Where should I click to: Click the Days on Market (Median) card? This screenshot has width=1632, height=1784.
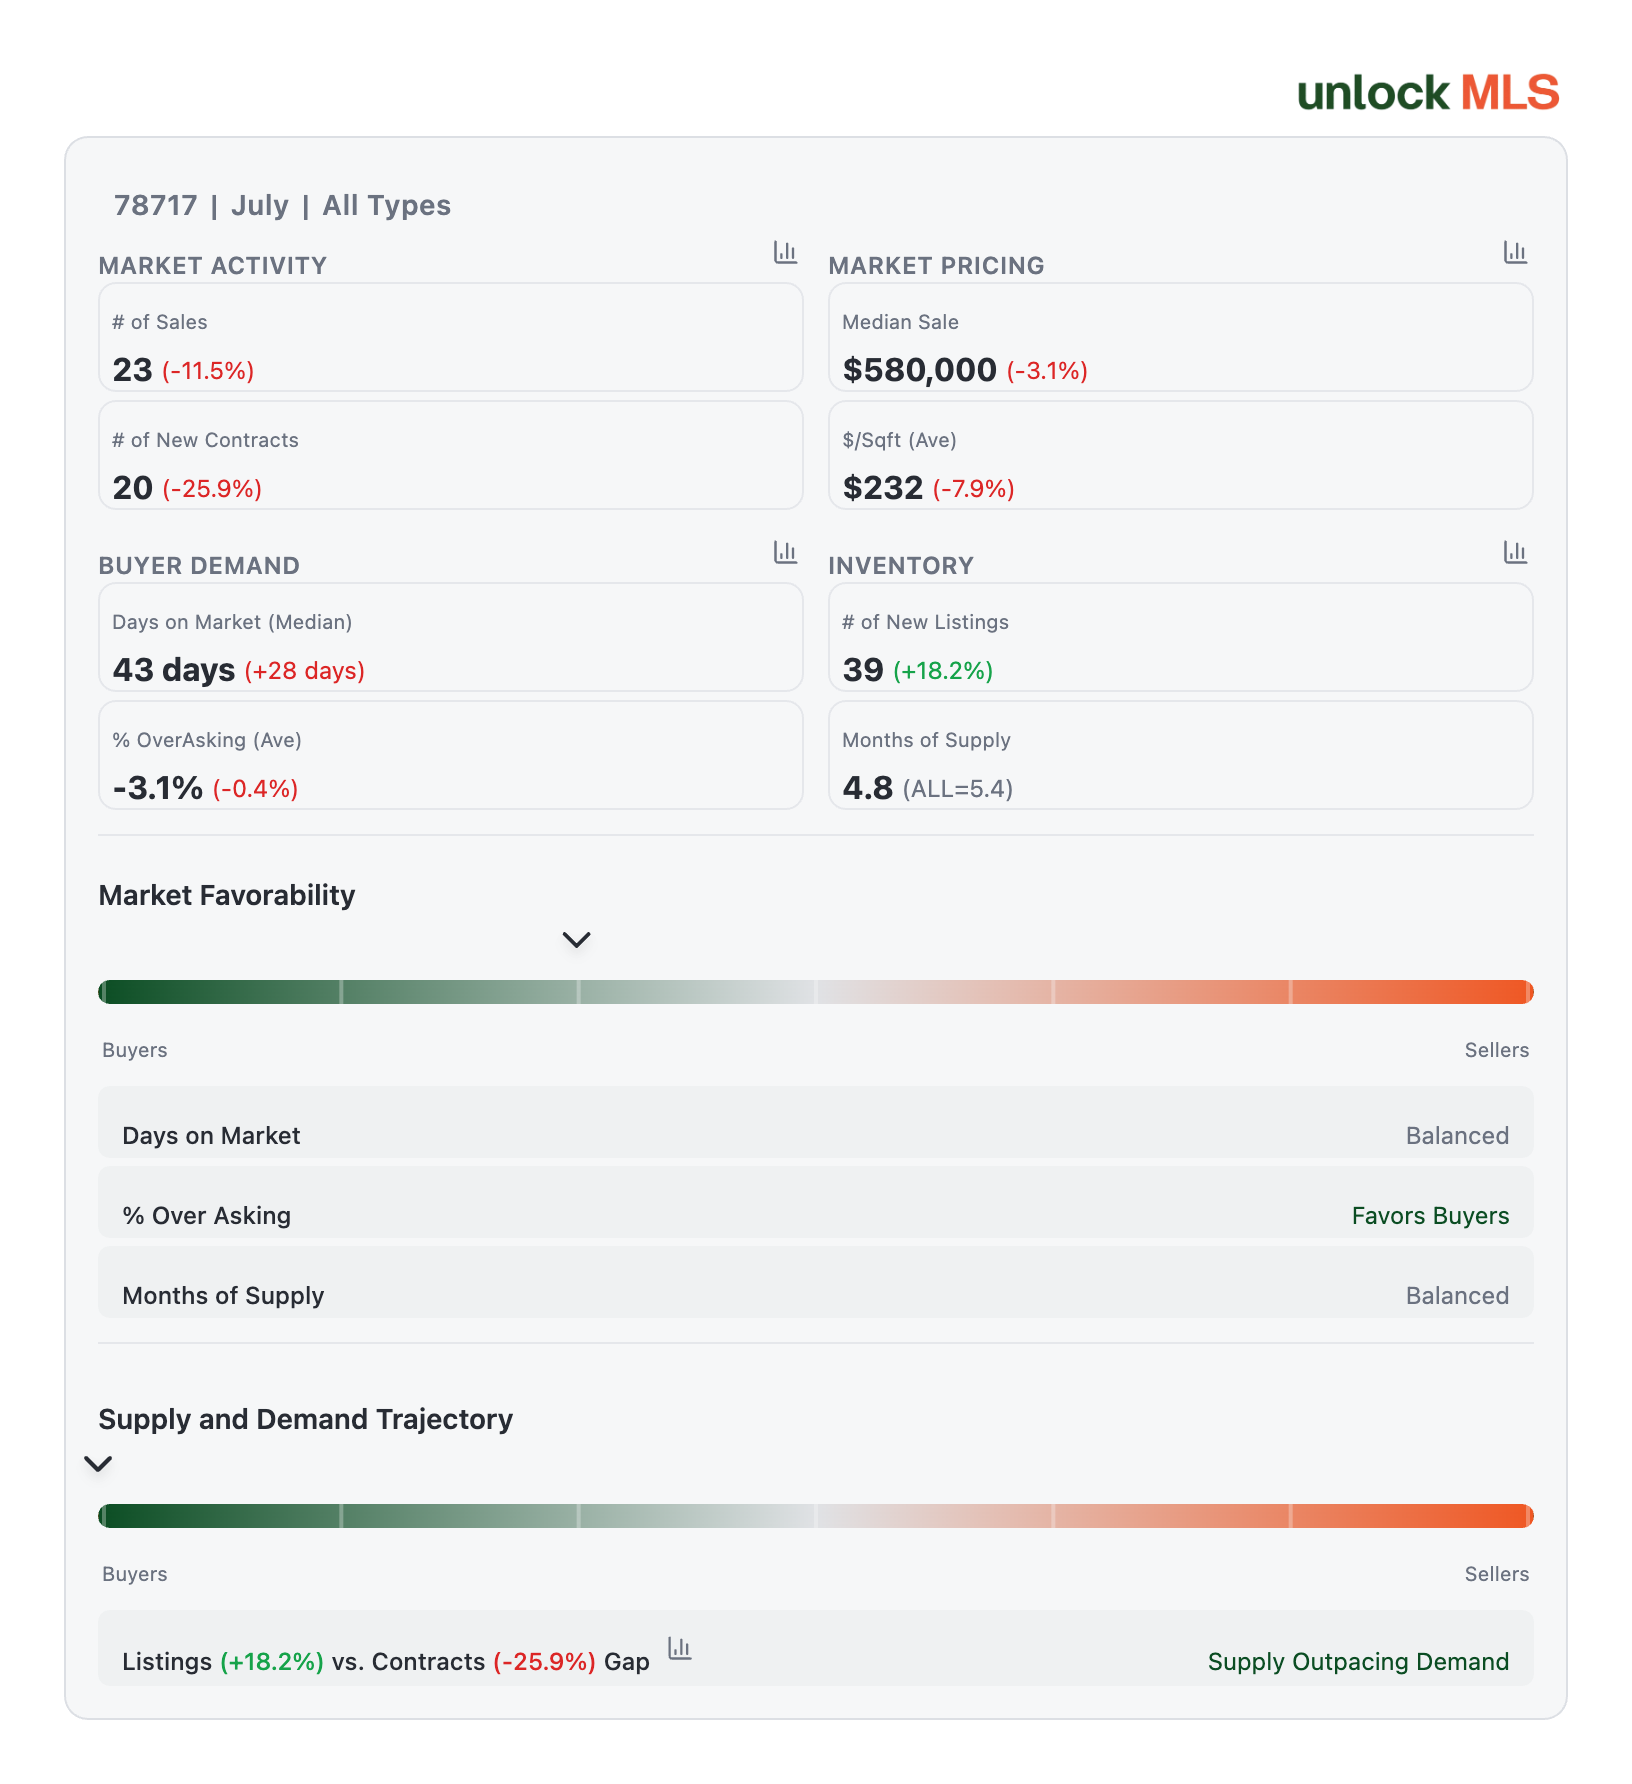pyautogui.click(x=451, y=637)
